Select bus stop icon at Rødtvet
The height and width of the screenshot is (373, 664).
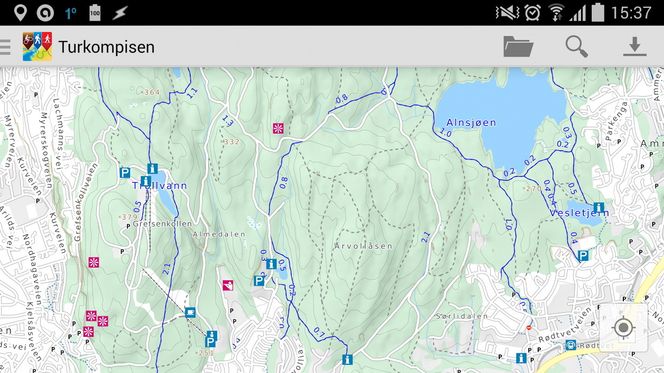click(570, 345)
